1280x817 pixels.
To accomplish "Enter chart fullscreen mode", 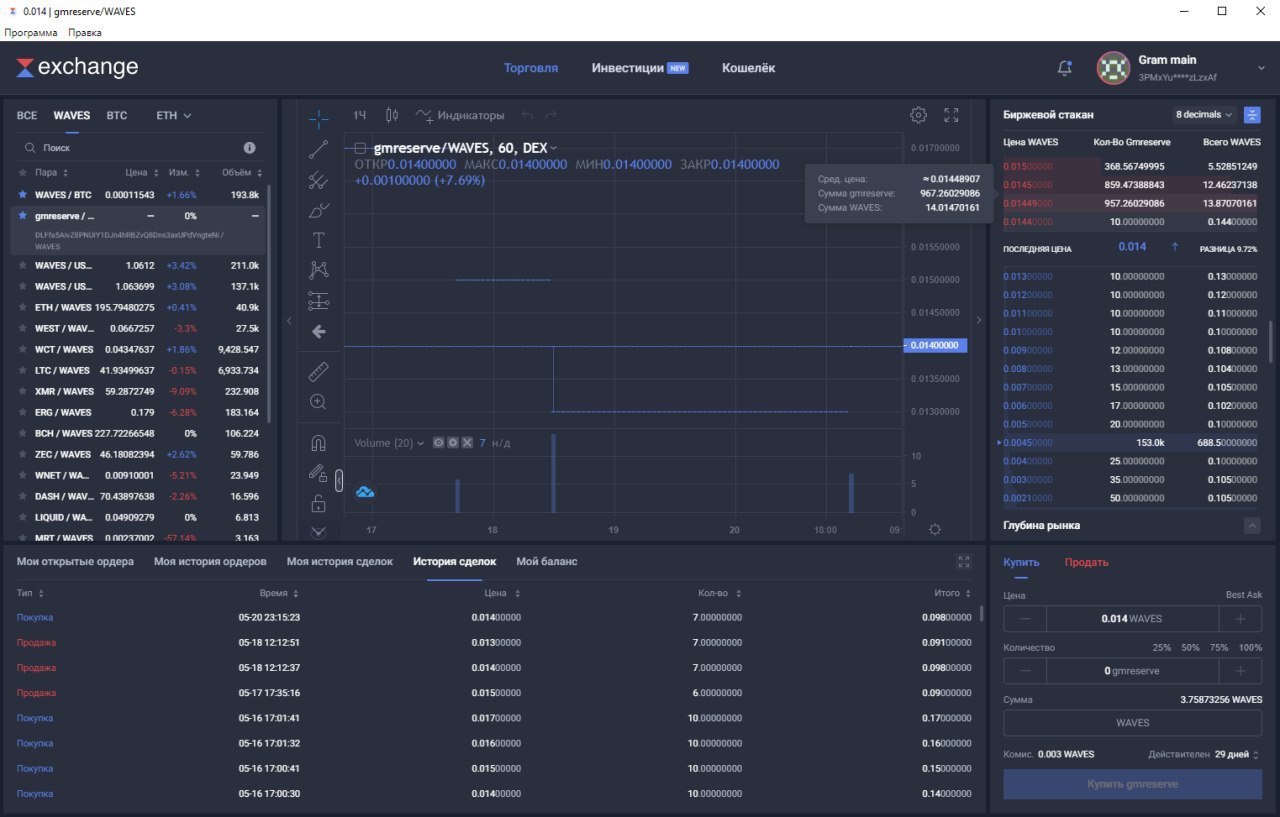I will [x=951, y=115].
